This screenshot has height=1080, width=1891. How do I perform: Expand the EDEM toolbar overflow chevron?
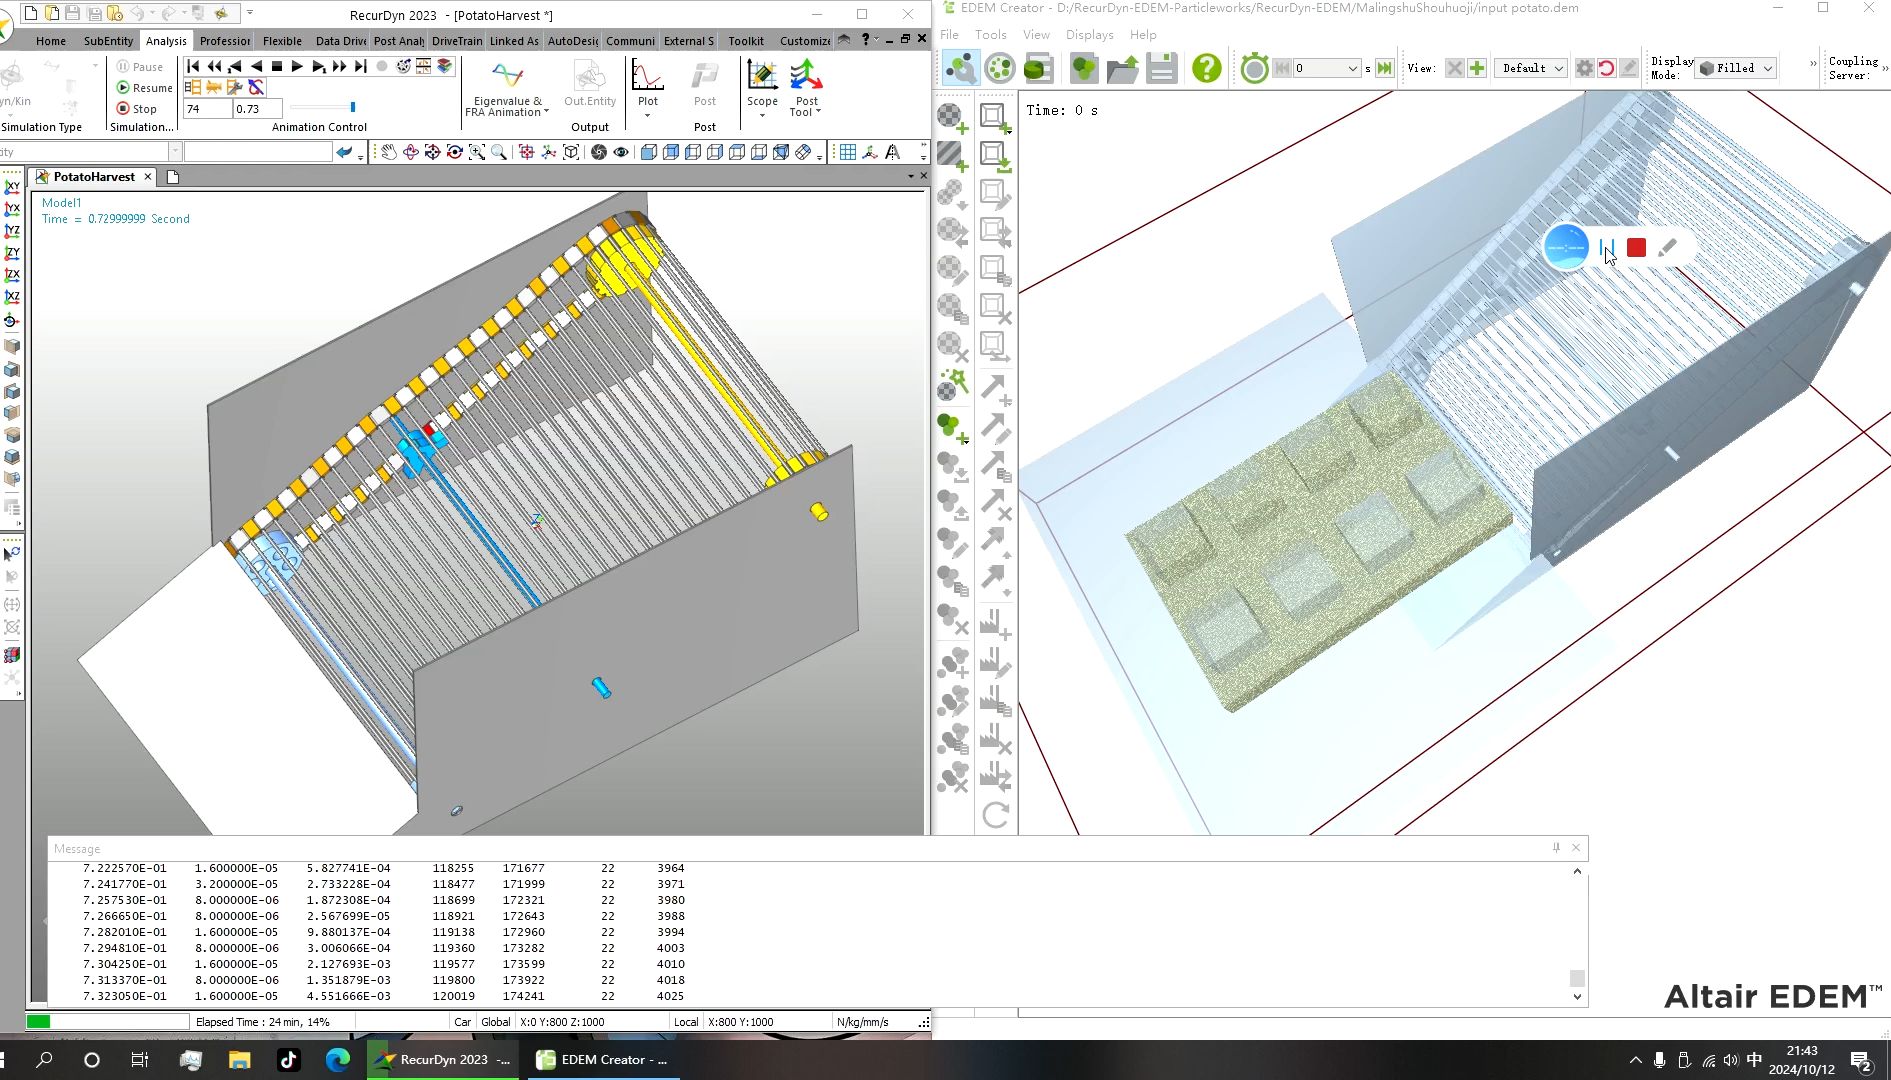[x=1813, y=64]
